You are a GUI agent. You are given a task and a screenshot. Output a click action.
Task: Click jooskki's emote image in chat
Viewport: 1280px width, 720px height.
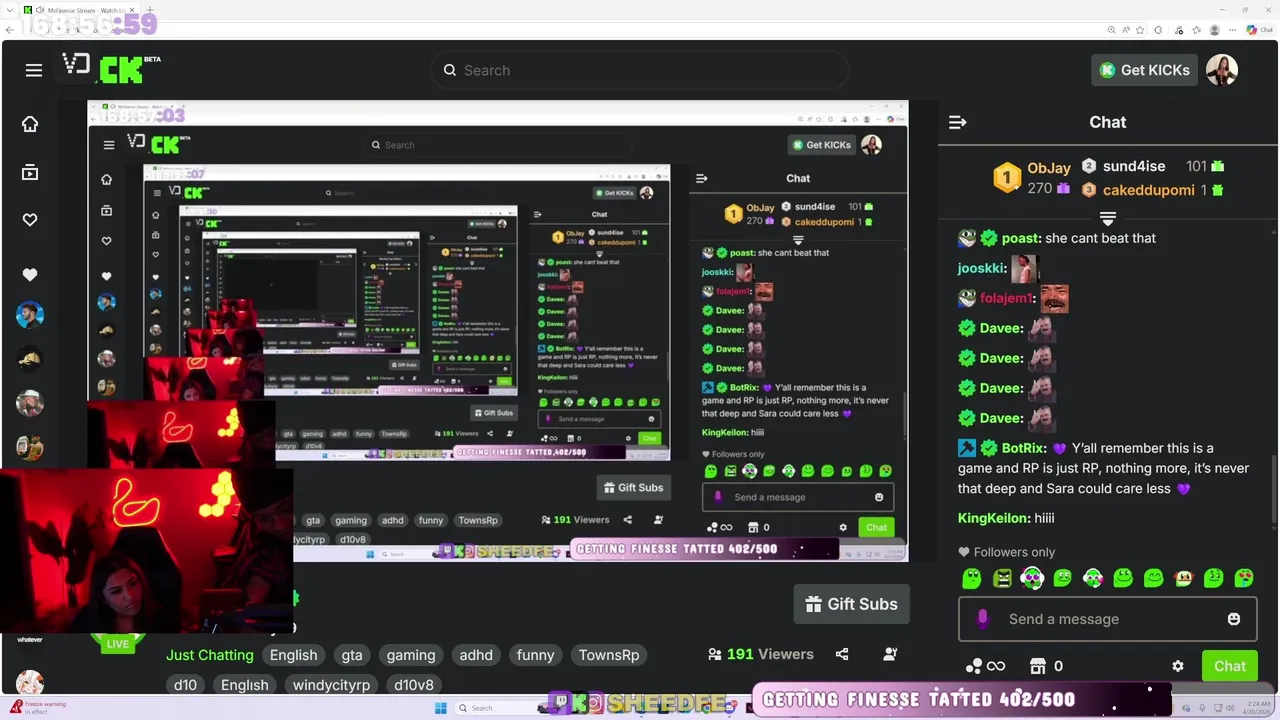1025,268
